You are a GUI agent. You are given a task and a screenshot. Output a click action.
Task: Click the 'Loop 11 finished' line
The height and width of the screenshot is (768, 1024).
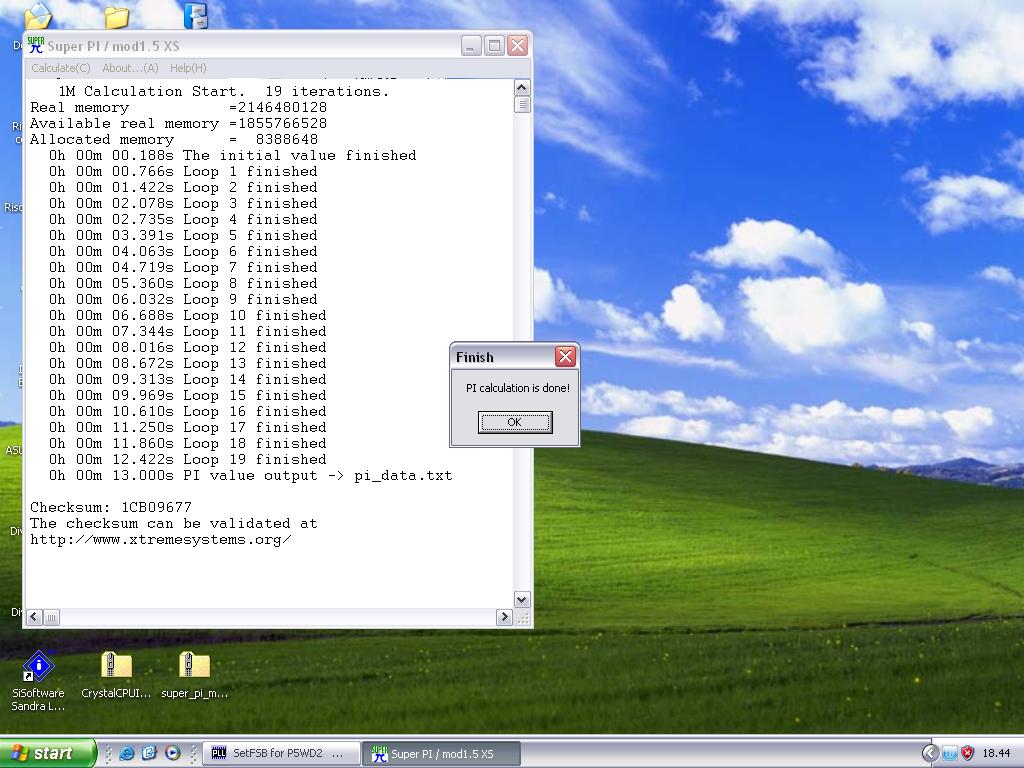(187, 332)
